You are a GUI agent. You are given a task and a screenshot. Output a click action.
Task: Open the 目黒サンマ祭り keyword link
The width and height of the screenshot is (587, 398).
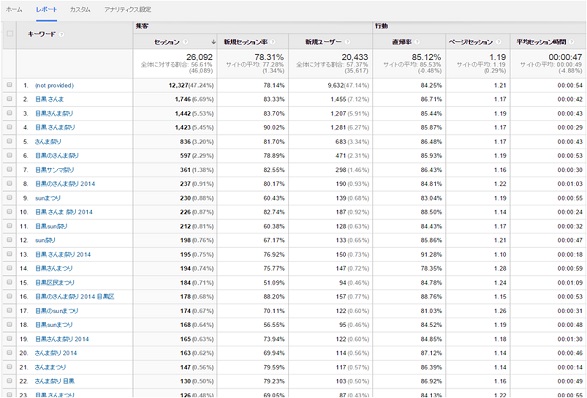[55, 170]
